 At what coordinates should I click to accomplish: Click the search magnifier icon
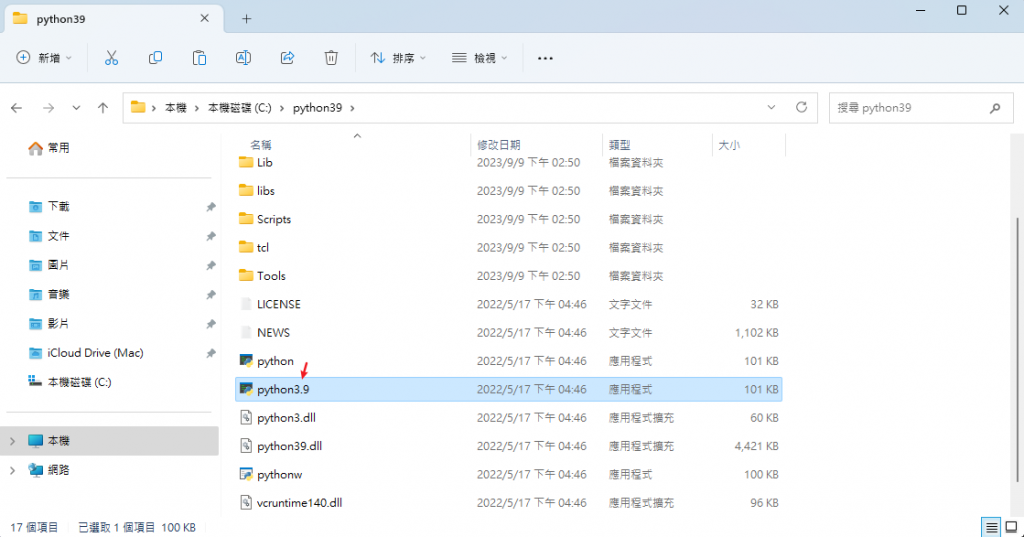click(995, 108)
